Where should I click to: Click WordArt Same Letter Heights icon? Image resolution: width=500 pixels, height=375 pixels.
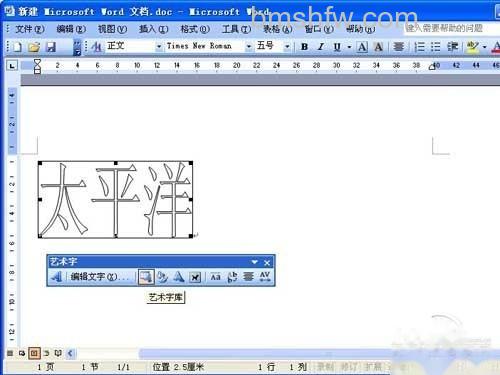pos(216,277)
